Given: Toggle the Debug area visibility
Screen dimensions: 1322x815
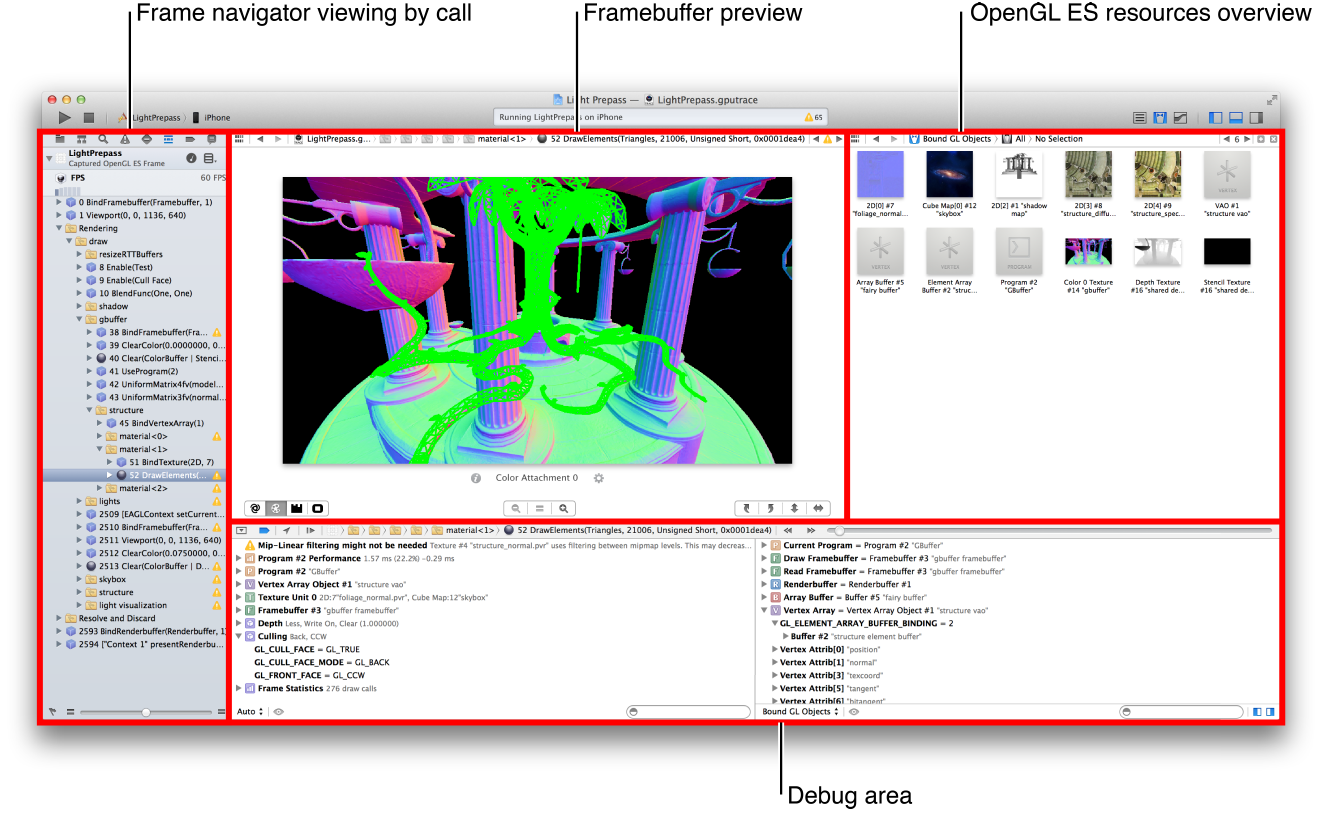Looking at the screenshot, I should 1236,118.
